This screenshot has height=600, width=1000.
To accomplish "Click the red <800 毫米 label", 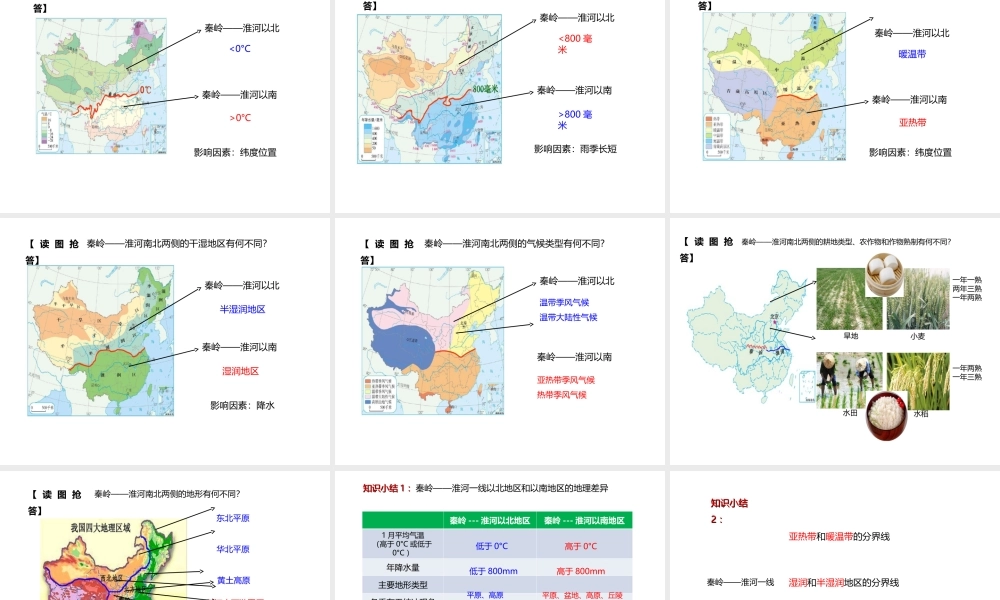I will point(575,44).
